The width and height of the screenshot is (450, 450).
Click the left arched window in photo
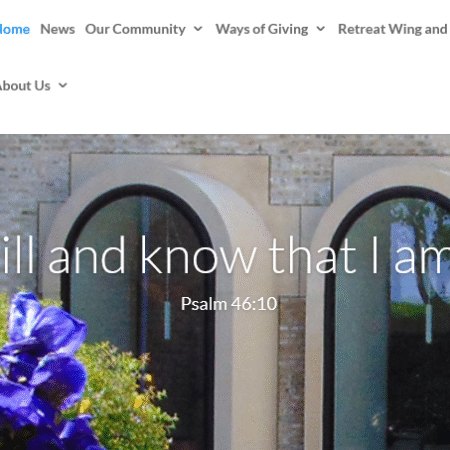[139, 317]
